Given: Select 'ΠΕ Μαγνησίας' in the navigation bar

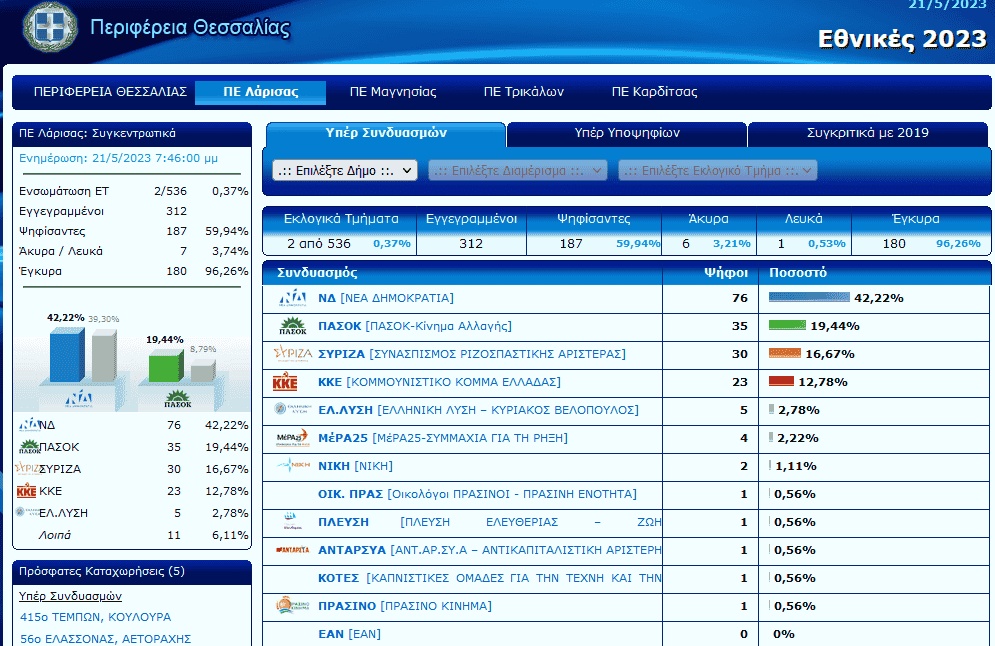Looking at the screenshot, I should click(x=393, y=92).
